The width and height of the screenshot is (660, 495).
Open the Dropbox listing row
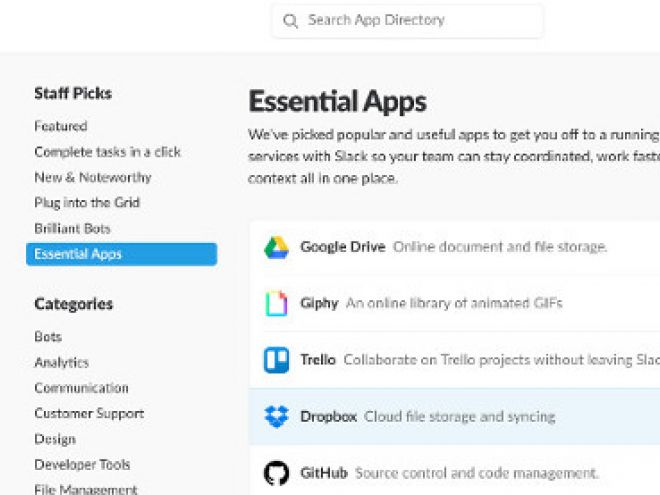[455, 416]
